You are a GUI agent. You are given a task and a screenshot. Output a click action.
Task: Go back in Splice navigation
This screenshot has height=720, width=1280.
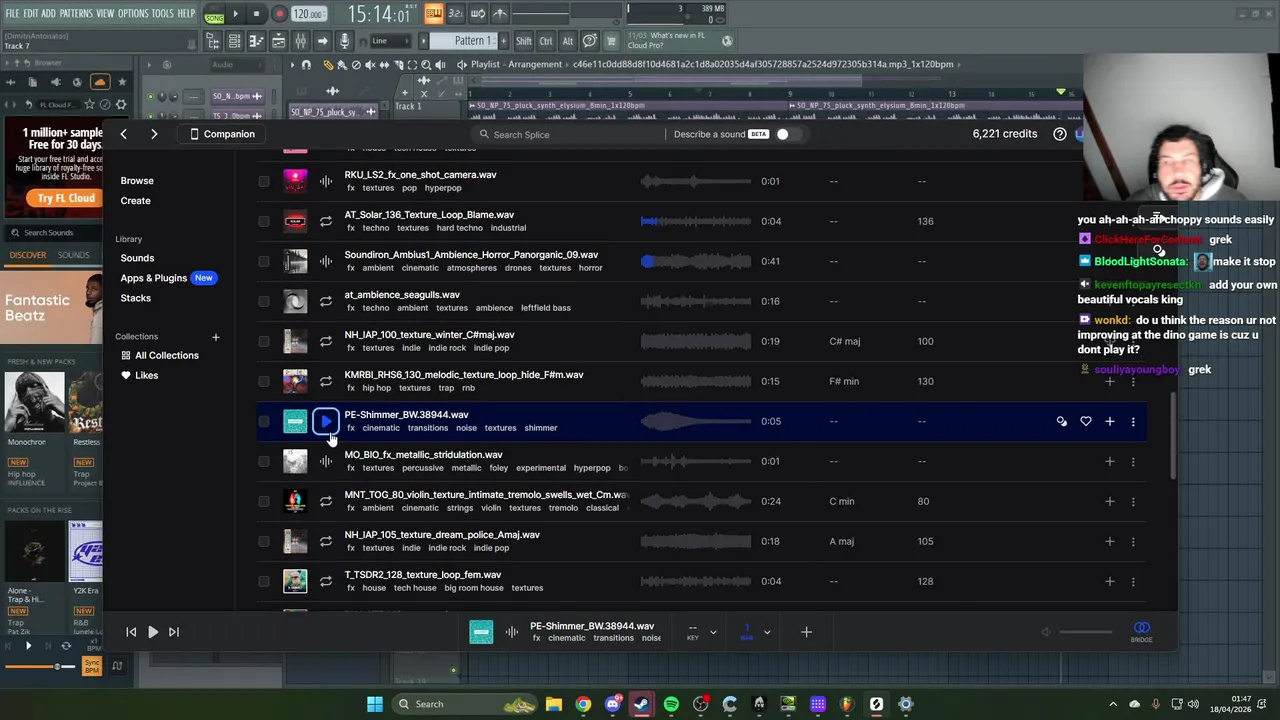point(124,134)
